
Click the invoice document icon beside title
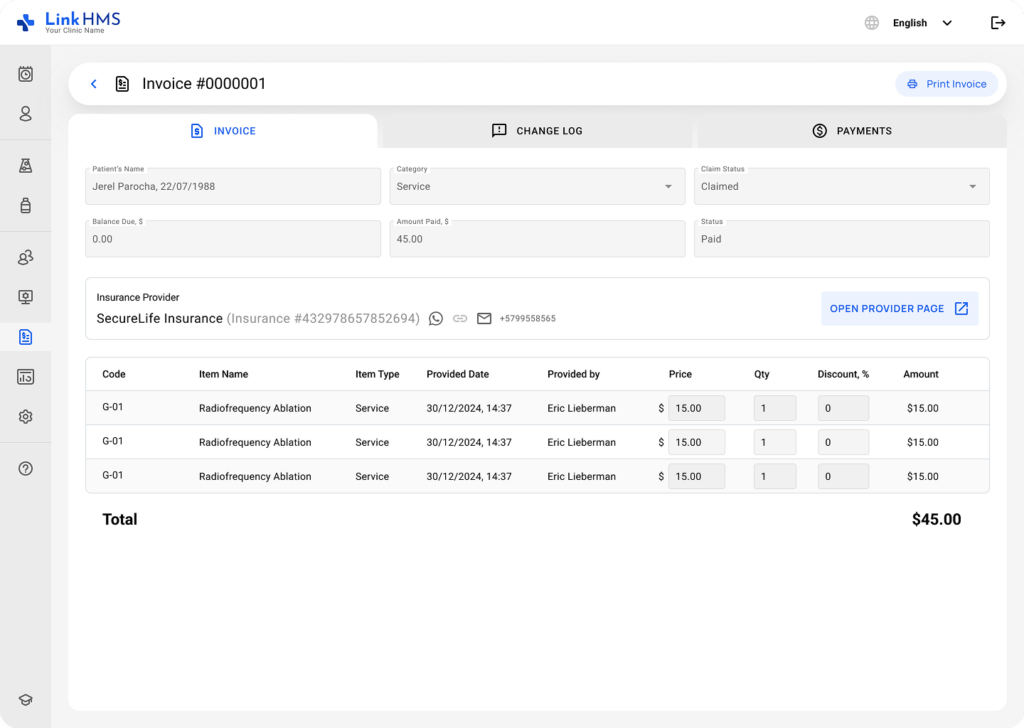pyautogui.click(x=122, y=84)
